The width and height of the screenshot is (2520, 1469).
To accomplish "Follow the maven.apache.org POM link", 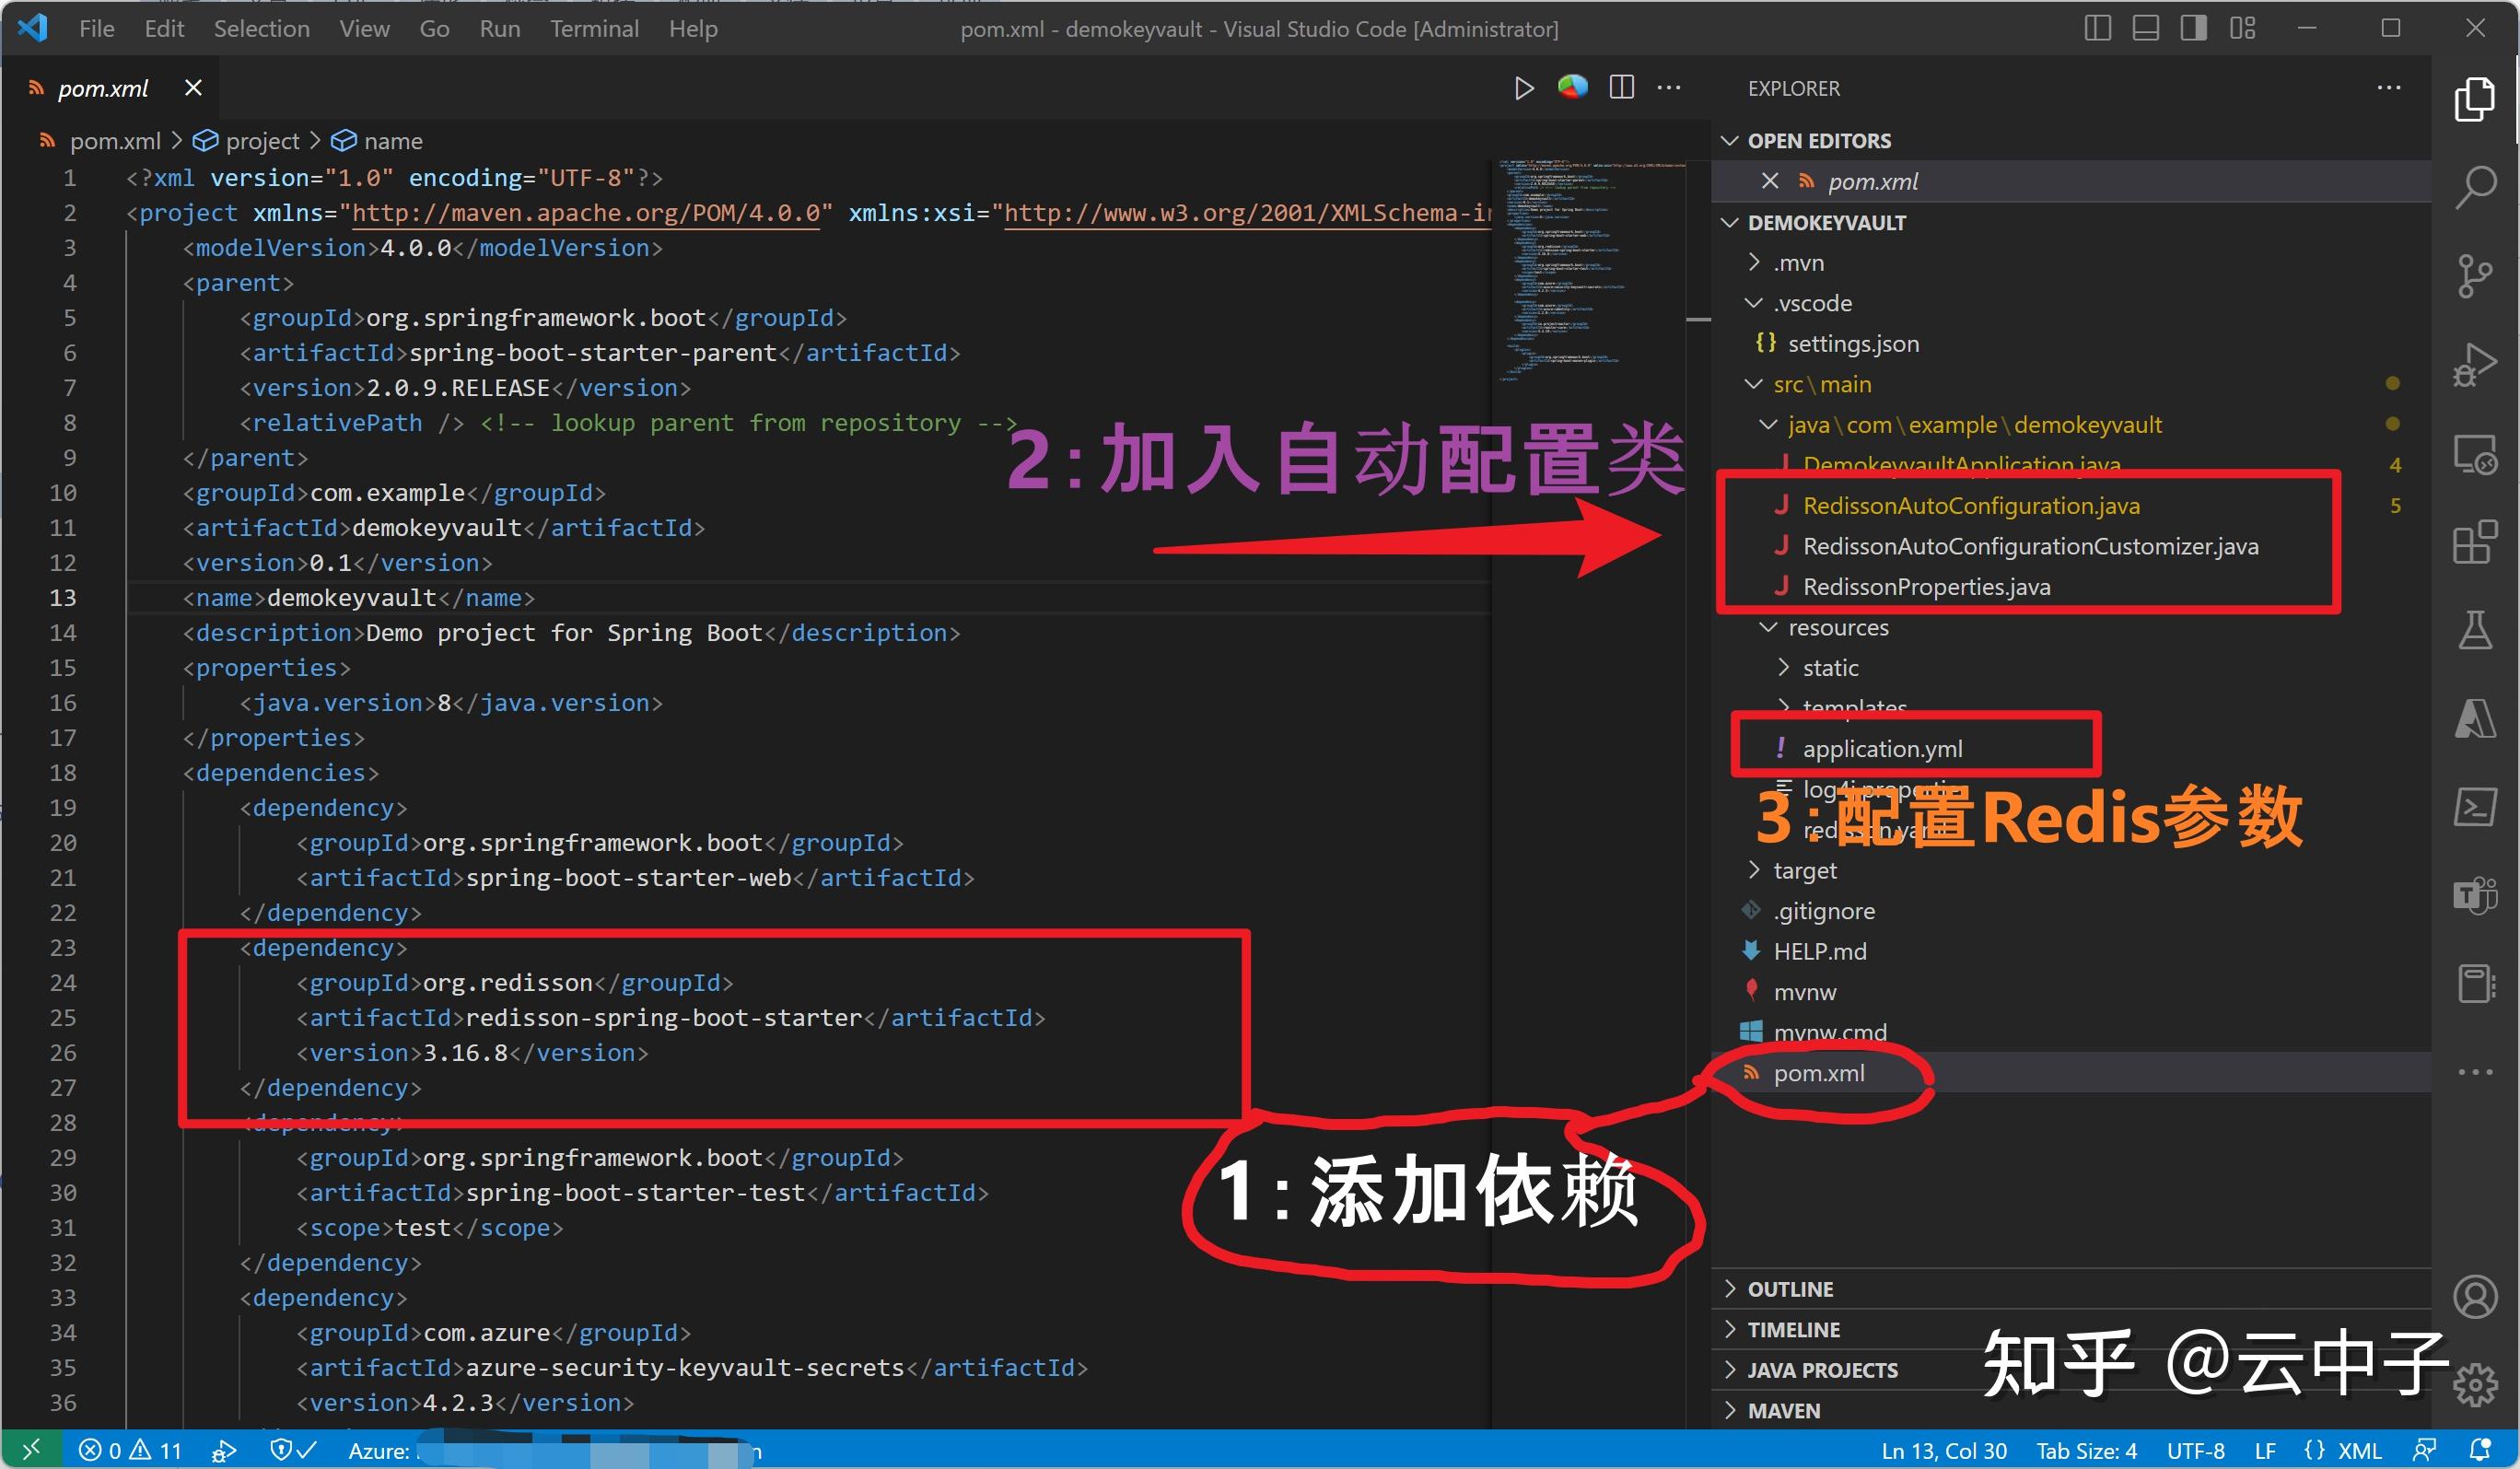I will (x=580, y=212).
